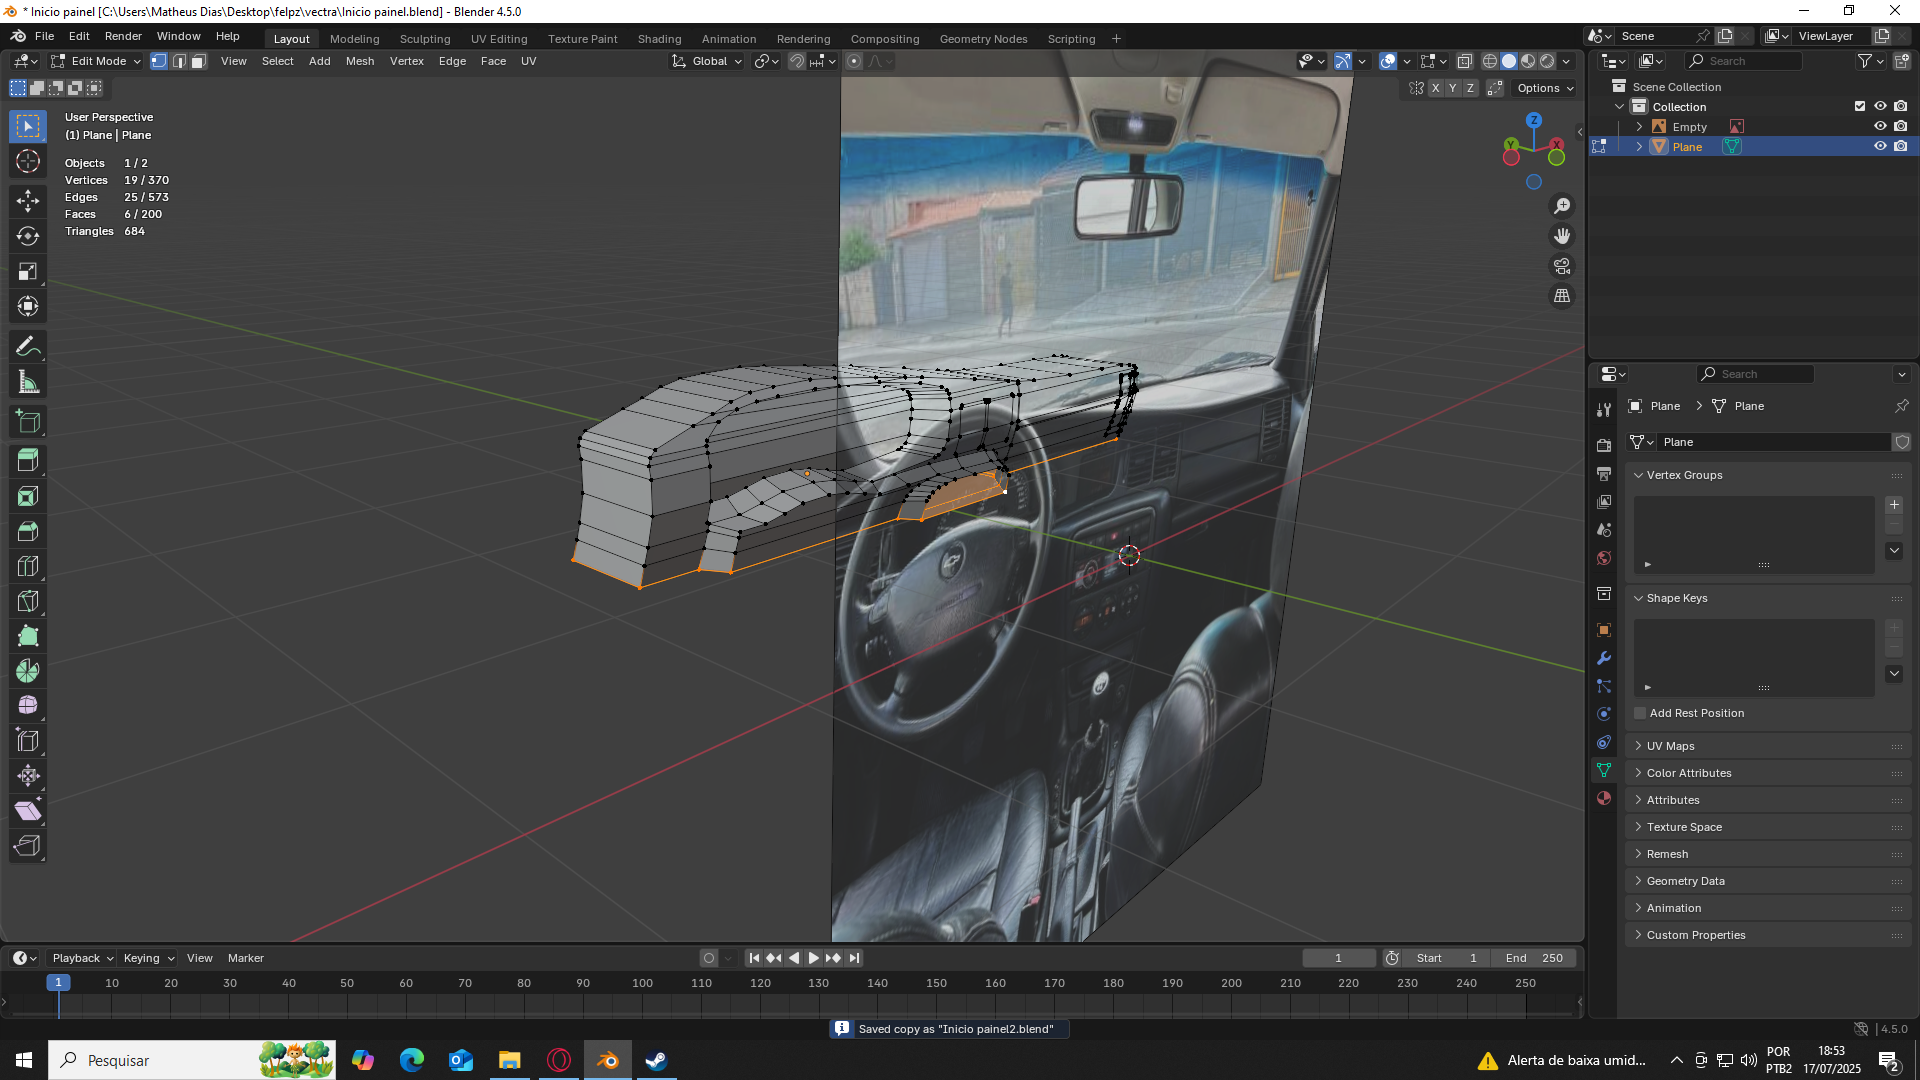Switch to the Shading workspace tab
Viewport: 1920px width, 1080px height.
point(659,39)
